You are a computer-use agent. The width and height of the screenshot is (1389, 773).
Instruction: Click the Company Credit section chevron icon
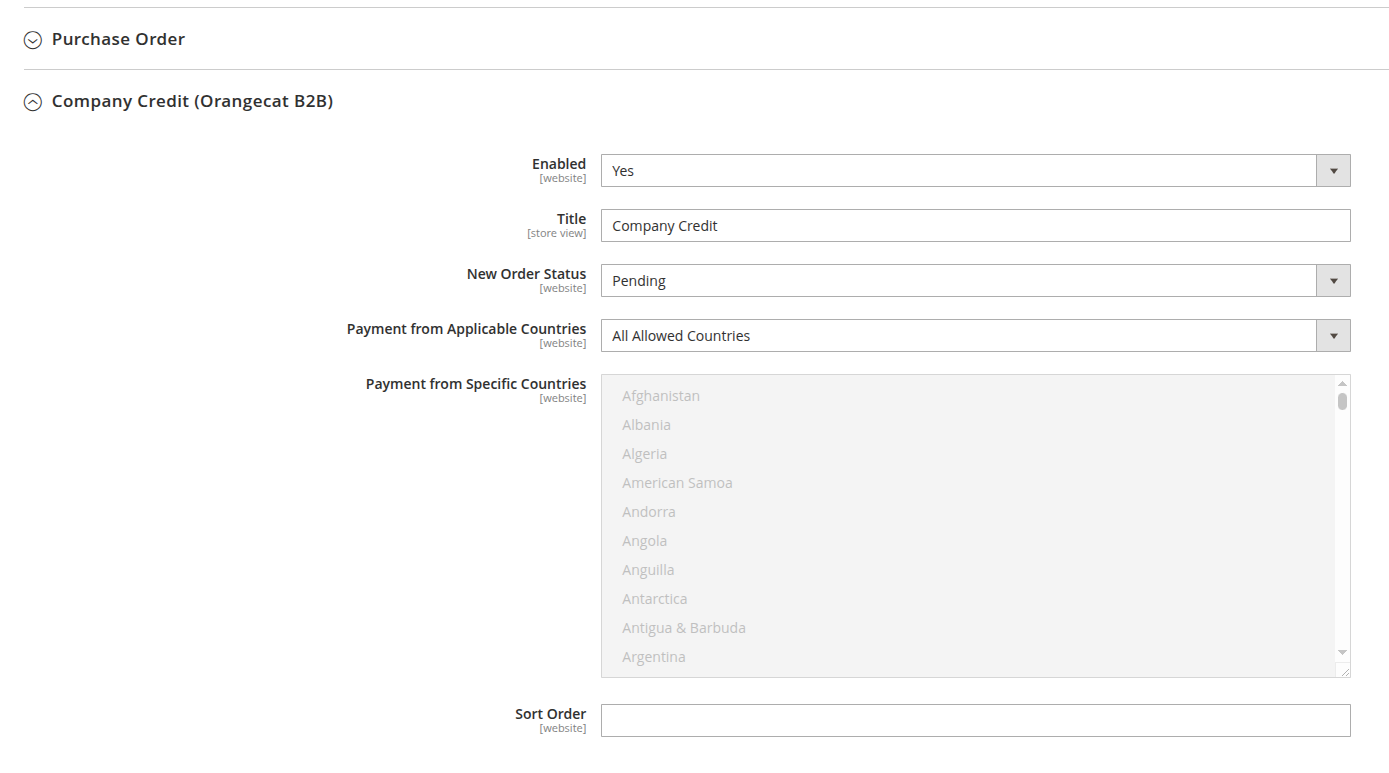(32, 101)
